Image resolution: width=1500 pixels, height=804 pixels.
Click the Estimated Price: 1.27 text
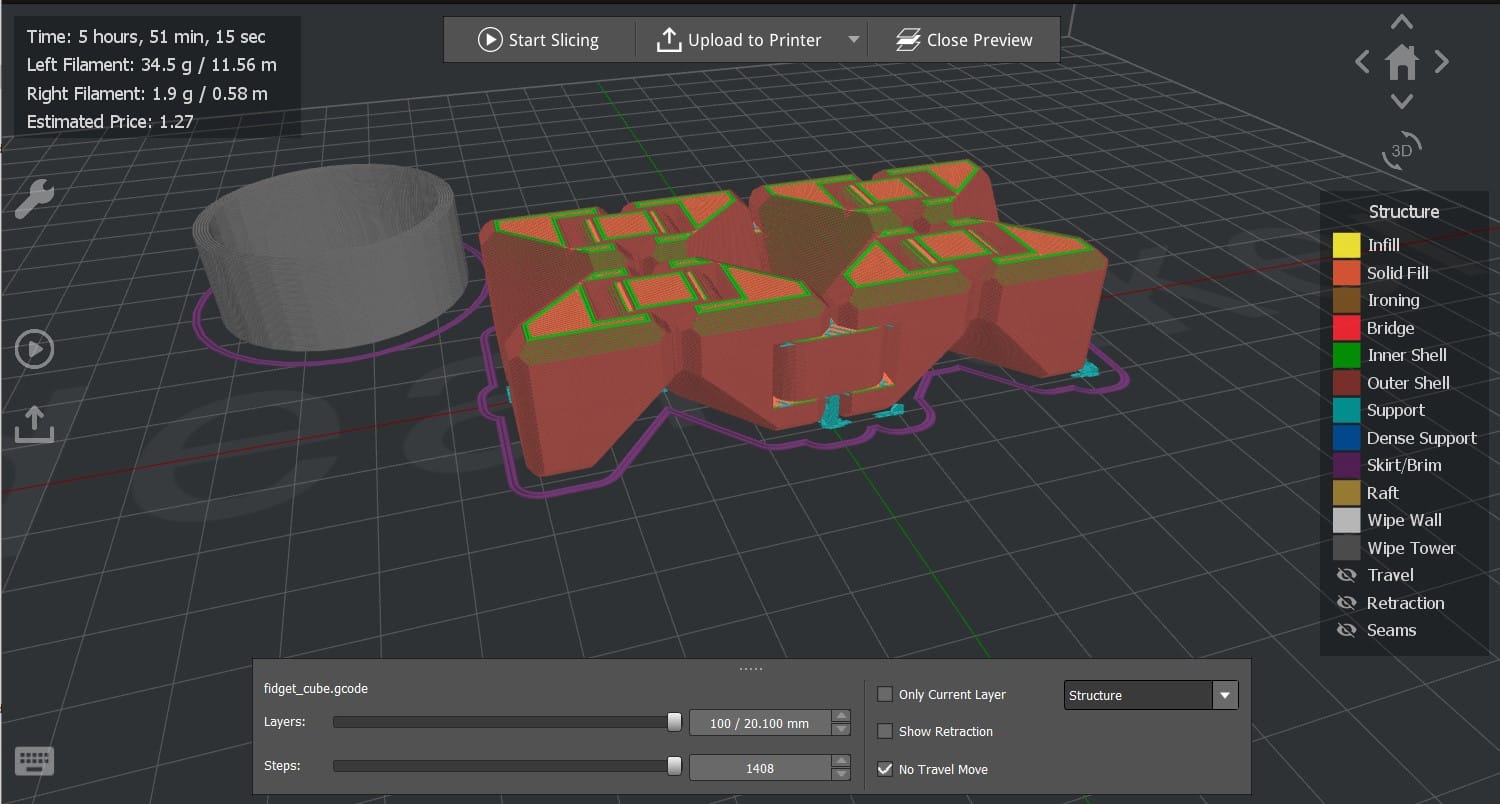tap(110, 121)
